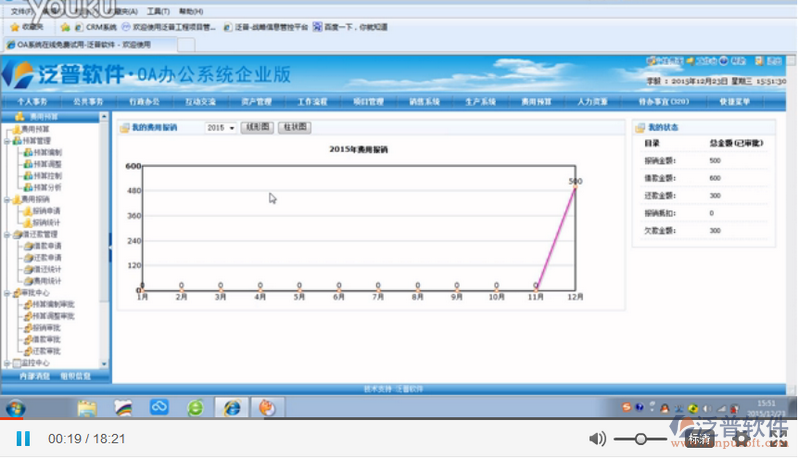
Task: Open 报销申请 in sidebar tree
Action: (x=46, y=211)
